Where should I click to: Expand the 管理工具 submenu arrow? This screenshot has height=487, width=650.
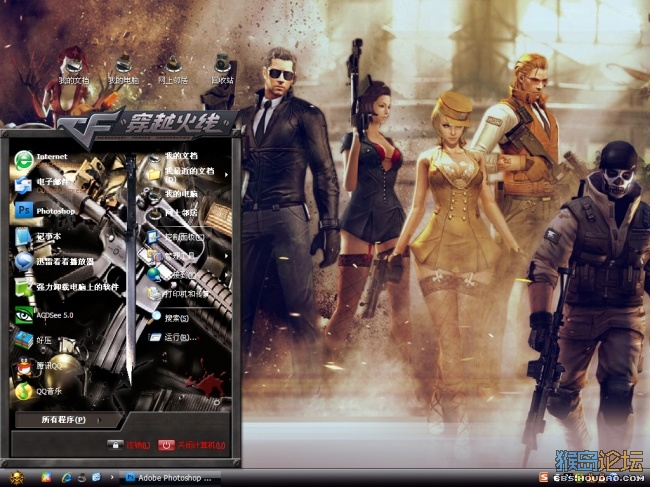pyautogui.click(x=226, y=256)
